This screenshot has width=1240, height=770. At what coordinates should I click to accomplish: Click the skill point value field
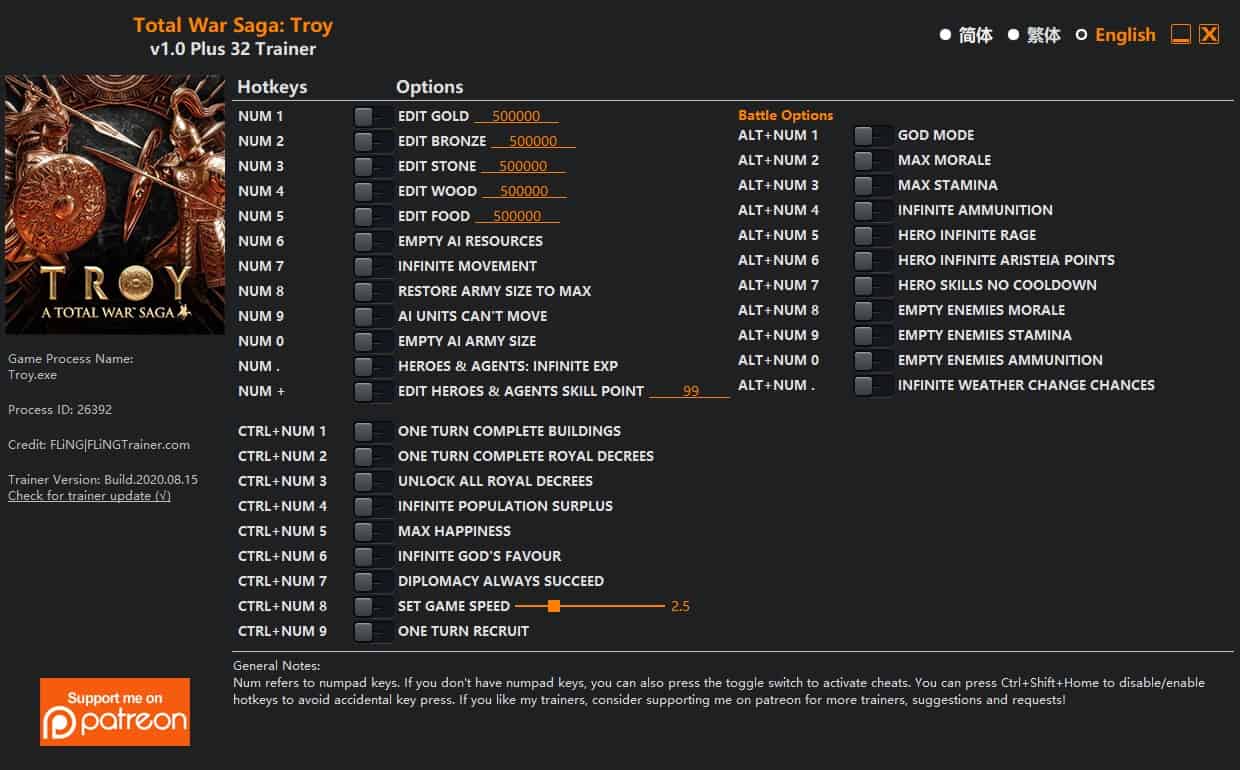pos(690,391)
